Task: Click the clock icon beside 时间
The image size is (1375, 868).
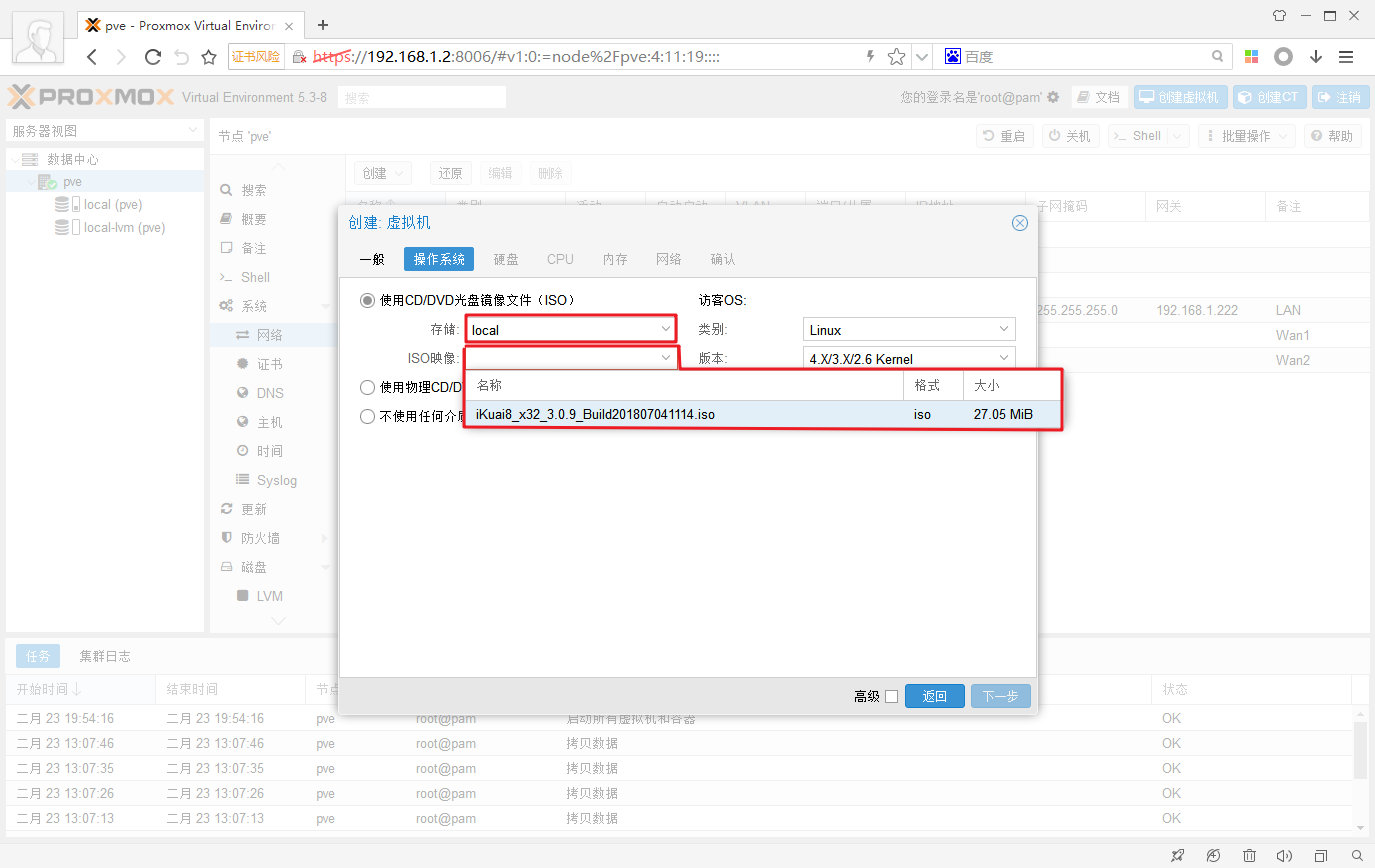Action: pos(242,451)
